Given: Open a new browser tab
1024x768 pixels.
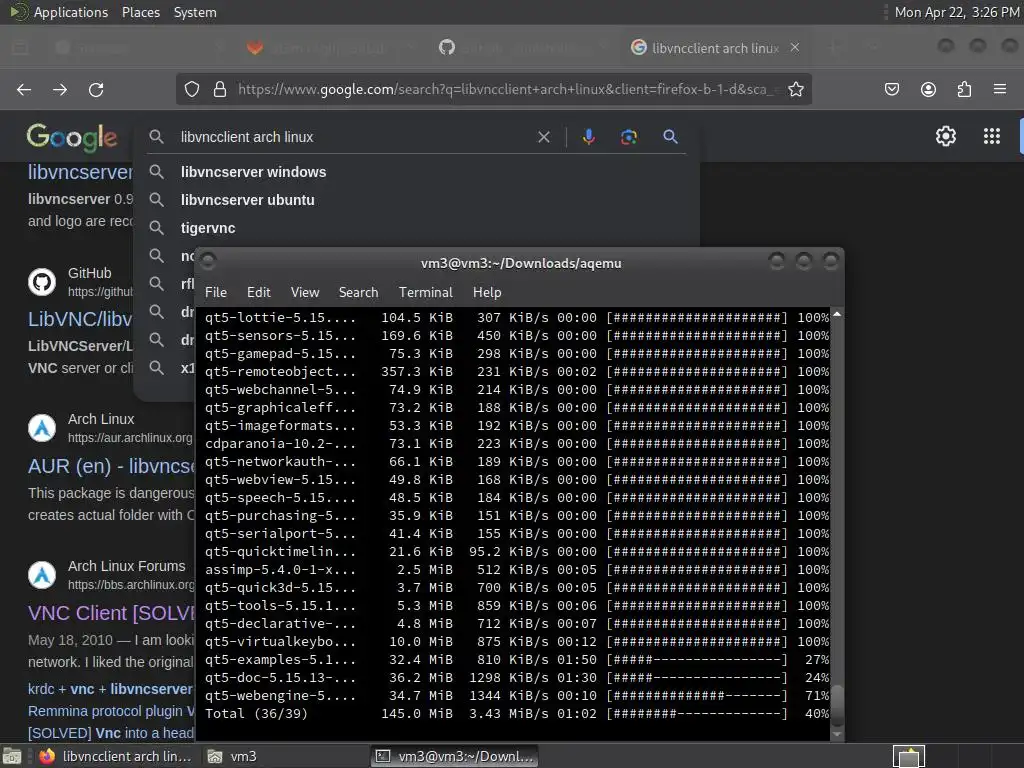Looking at the screenshot, I should coord(833,48).
